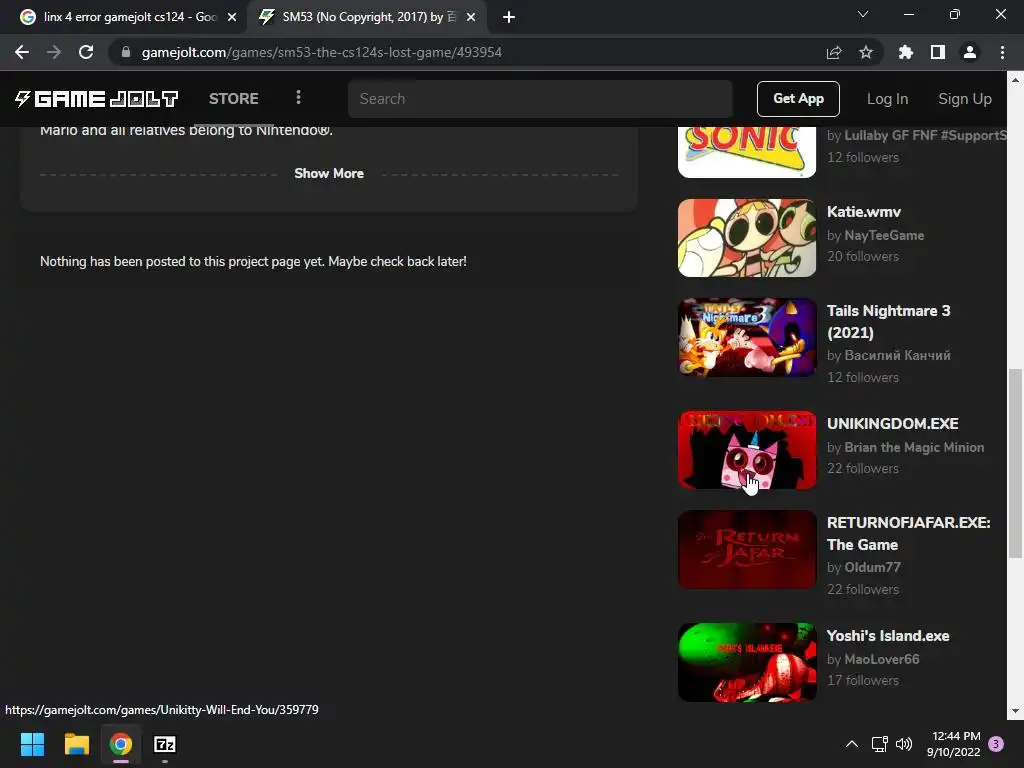
Task: Click the Log In link
Action: (888, 99)
